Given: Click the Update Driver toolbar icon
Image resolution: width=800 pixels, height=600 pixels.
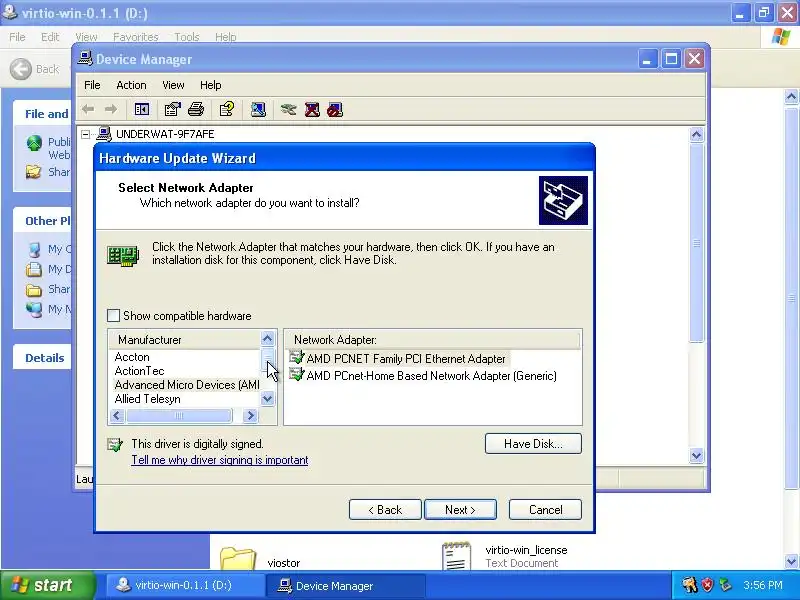Looking at the screenshot, I should 288,109.
